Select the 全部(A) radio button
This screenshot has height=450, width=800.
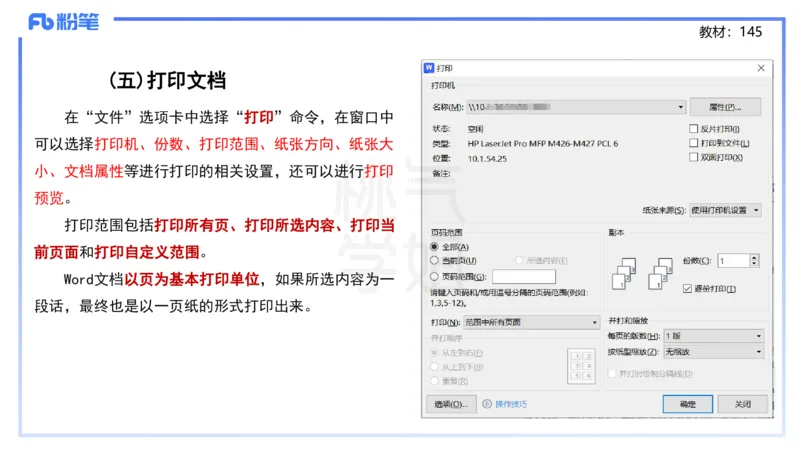pyautogui.click(x=434, y=247)
